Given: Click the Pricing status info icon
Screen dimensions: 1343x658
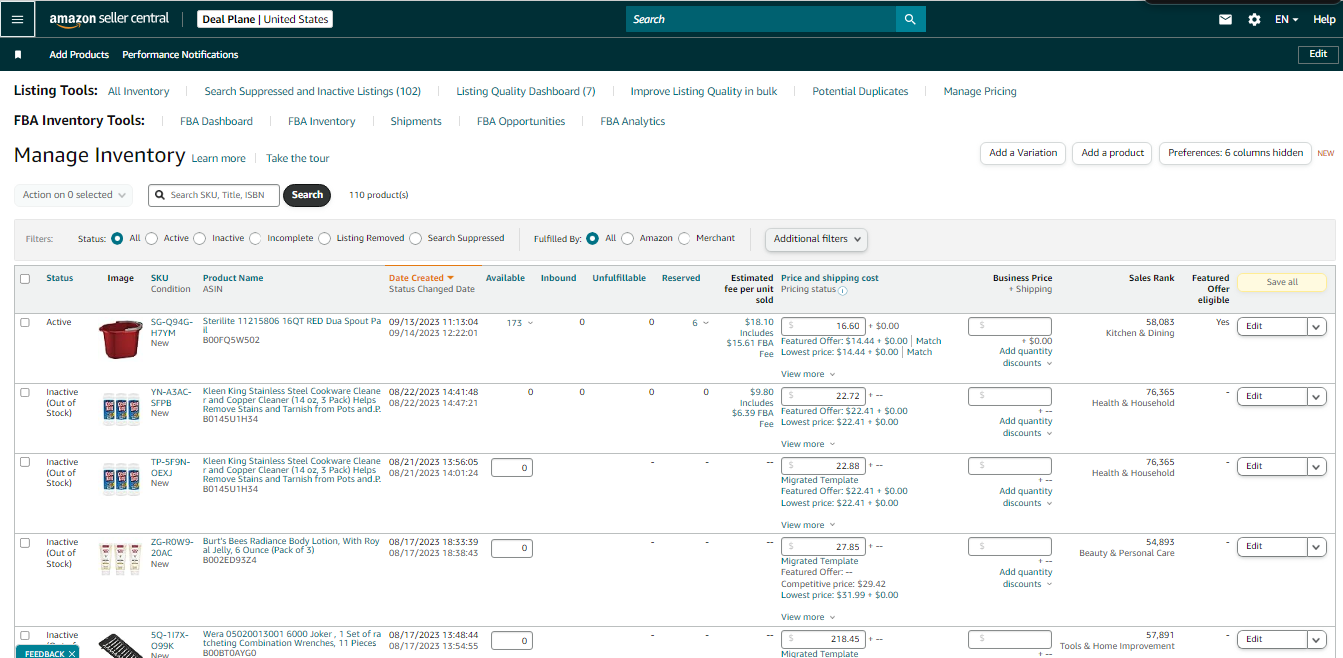Looking at the screenshot, I should coord(842,290).
